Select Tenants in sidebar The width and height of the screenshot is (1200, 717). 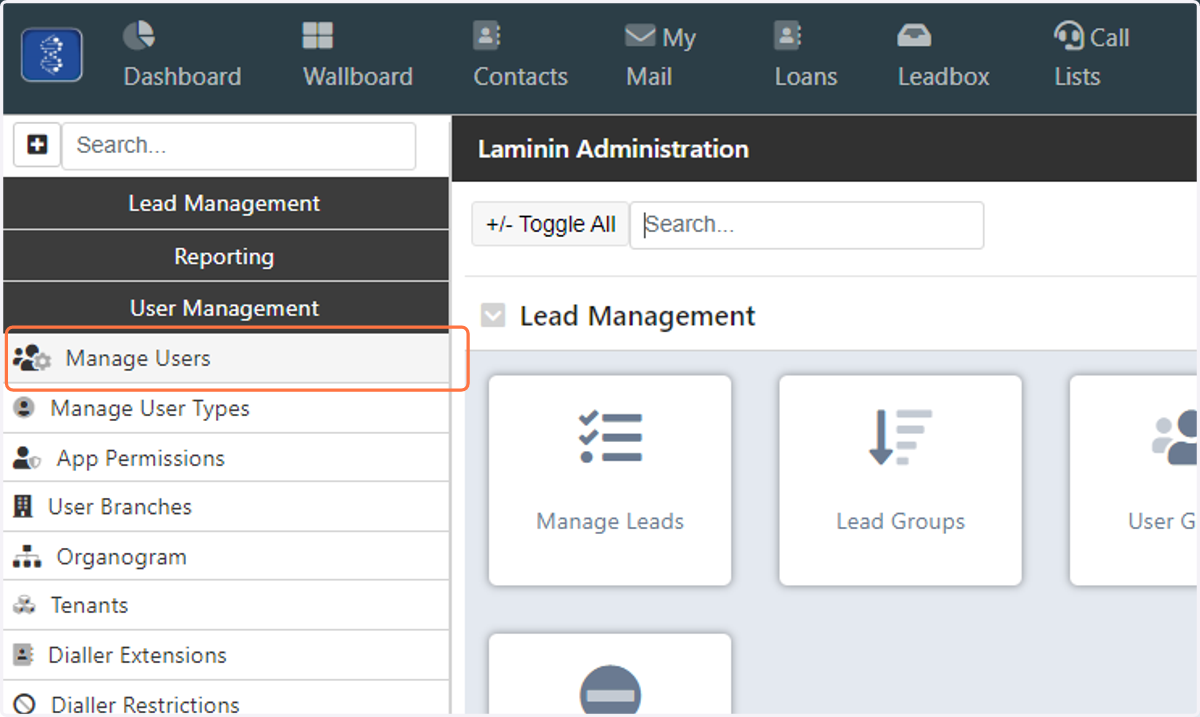226,605
